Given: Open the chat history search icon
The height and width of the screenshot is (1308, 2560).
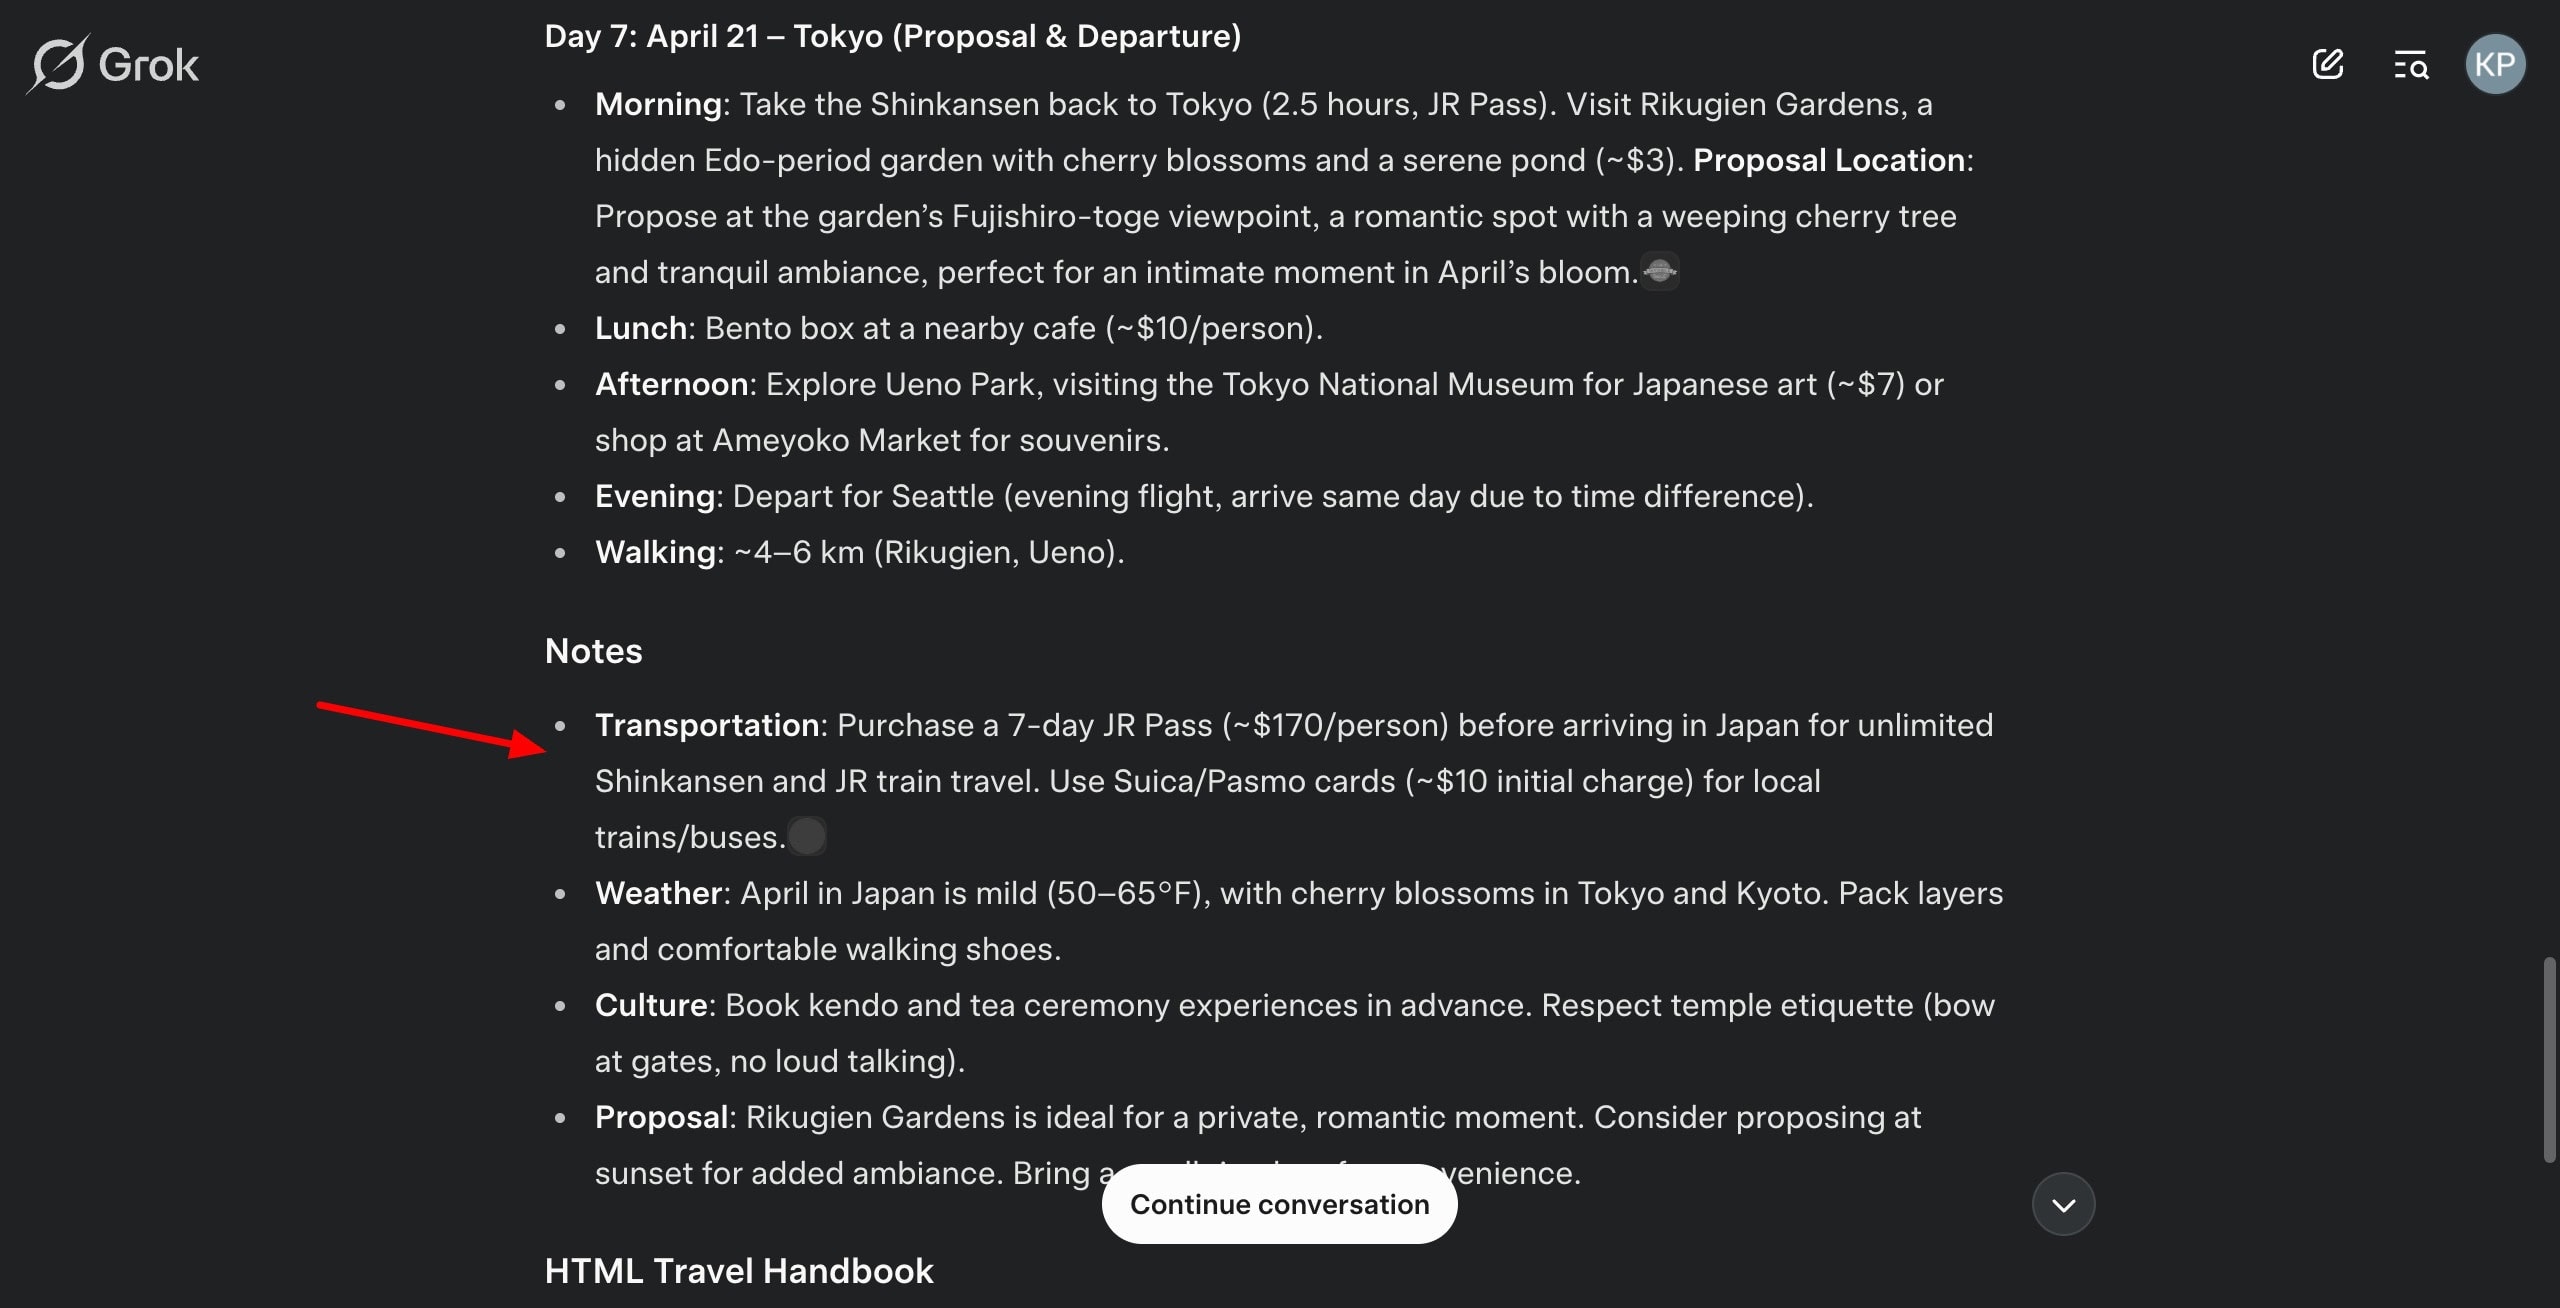Looking at the screenshot, I should coord(2411,65).
